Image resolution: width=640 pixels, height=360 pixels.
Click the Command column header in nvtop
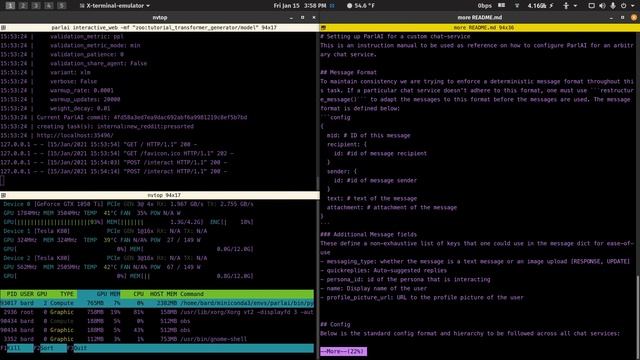tap(192, 294)
